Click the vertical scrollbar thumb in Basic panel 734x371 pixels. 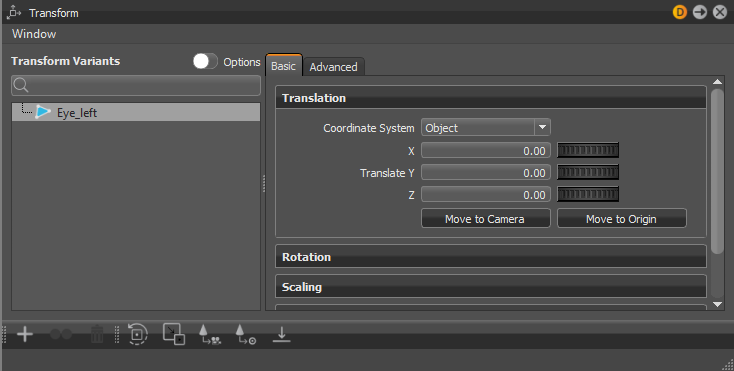pos(717,171)
